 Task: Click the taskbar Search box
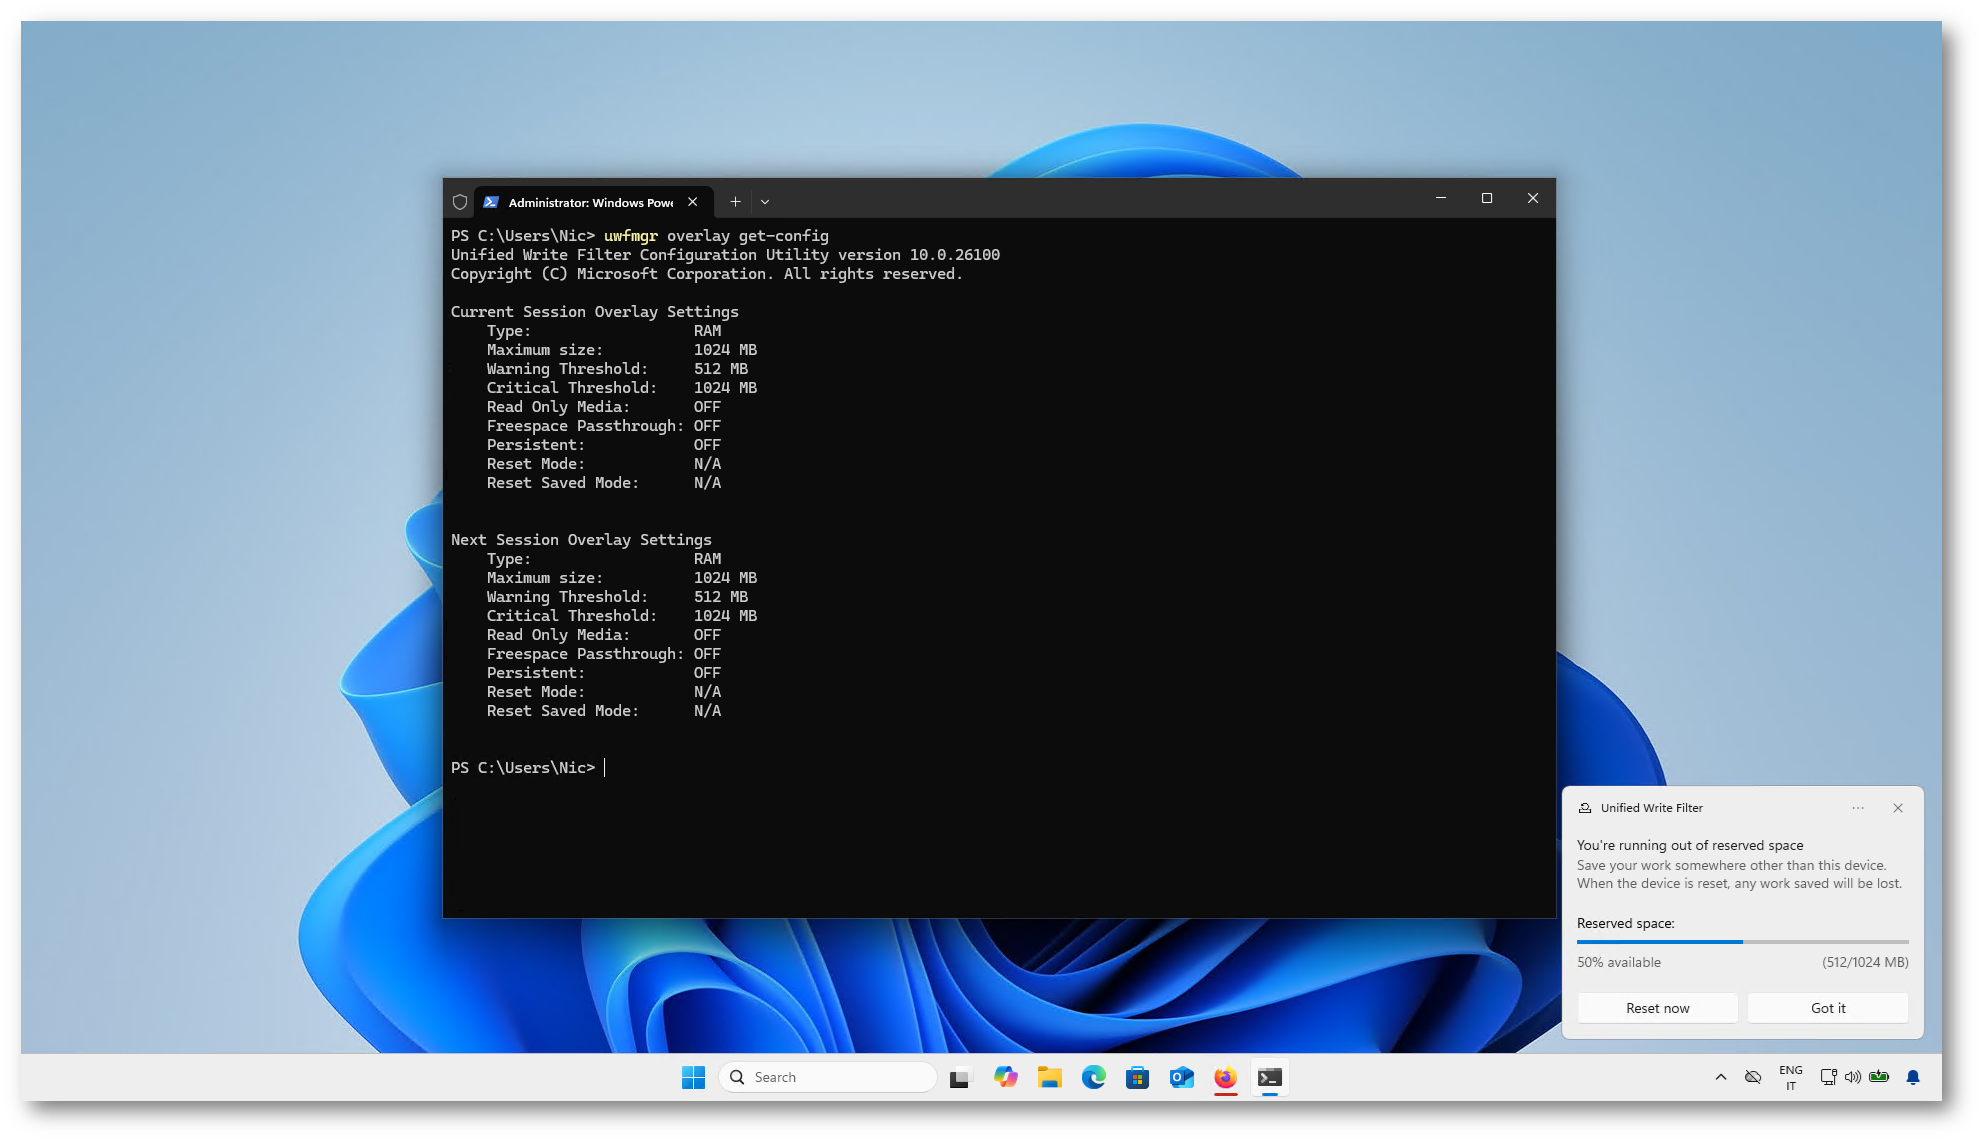pos(828,1077)
